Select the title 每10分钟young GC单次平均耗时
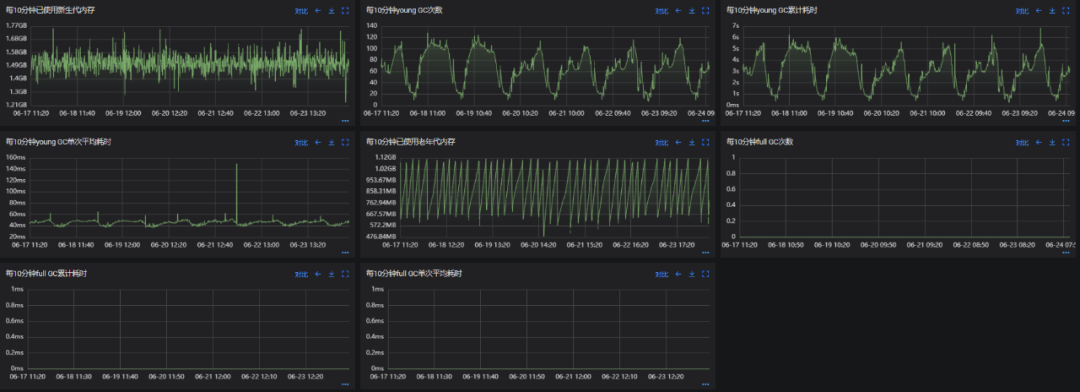Viewport: 1080px width, 392px height. point(59,142)
